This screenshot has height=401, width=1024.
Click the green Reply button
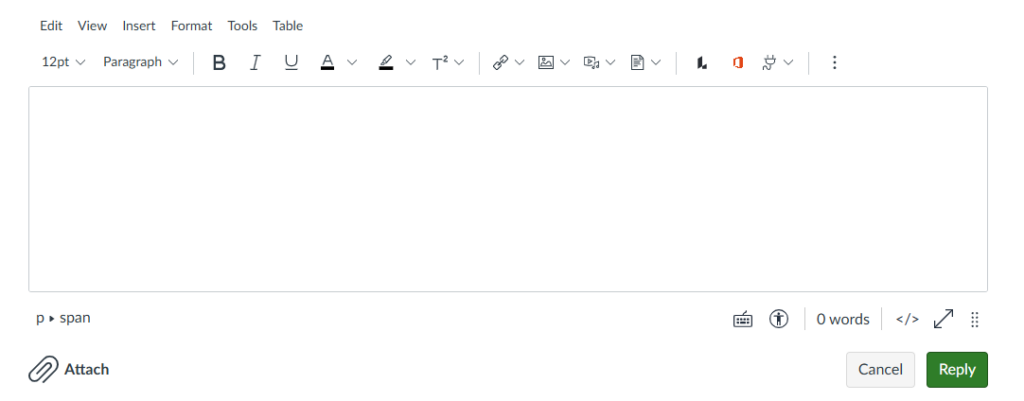click(x=957, y=370)
